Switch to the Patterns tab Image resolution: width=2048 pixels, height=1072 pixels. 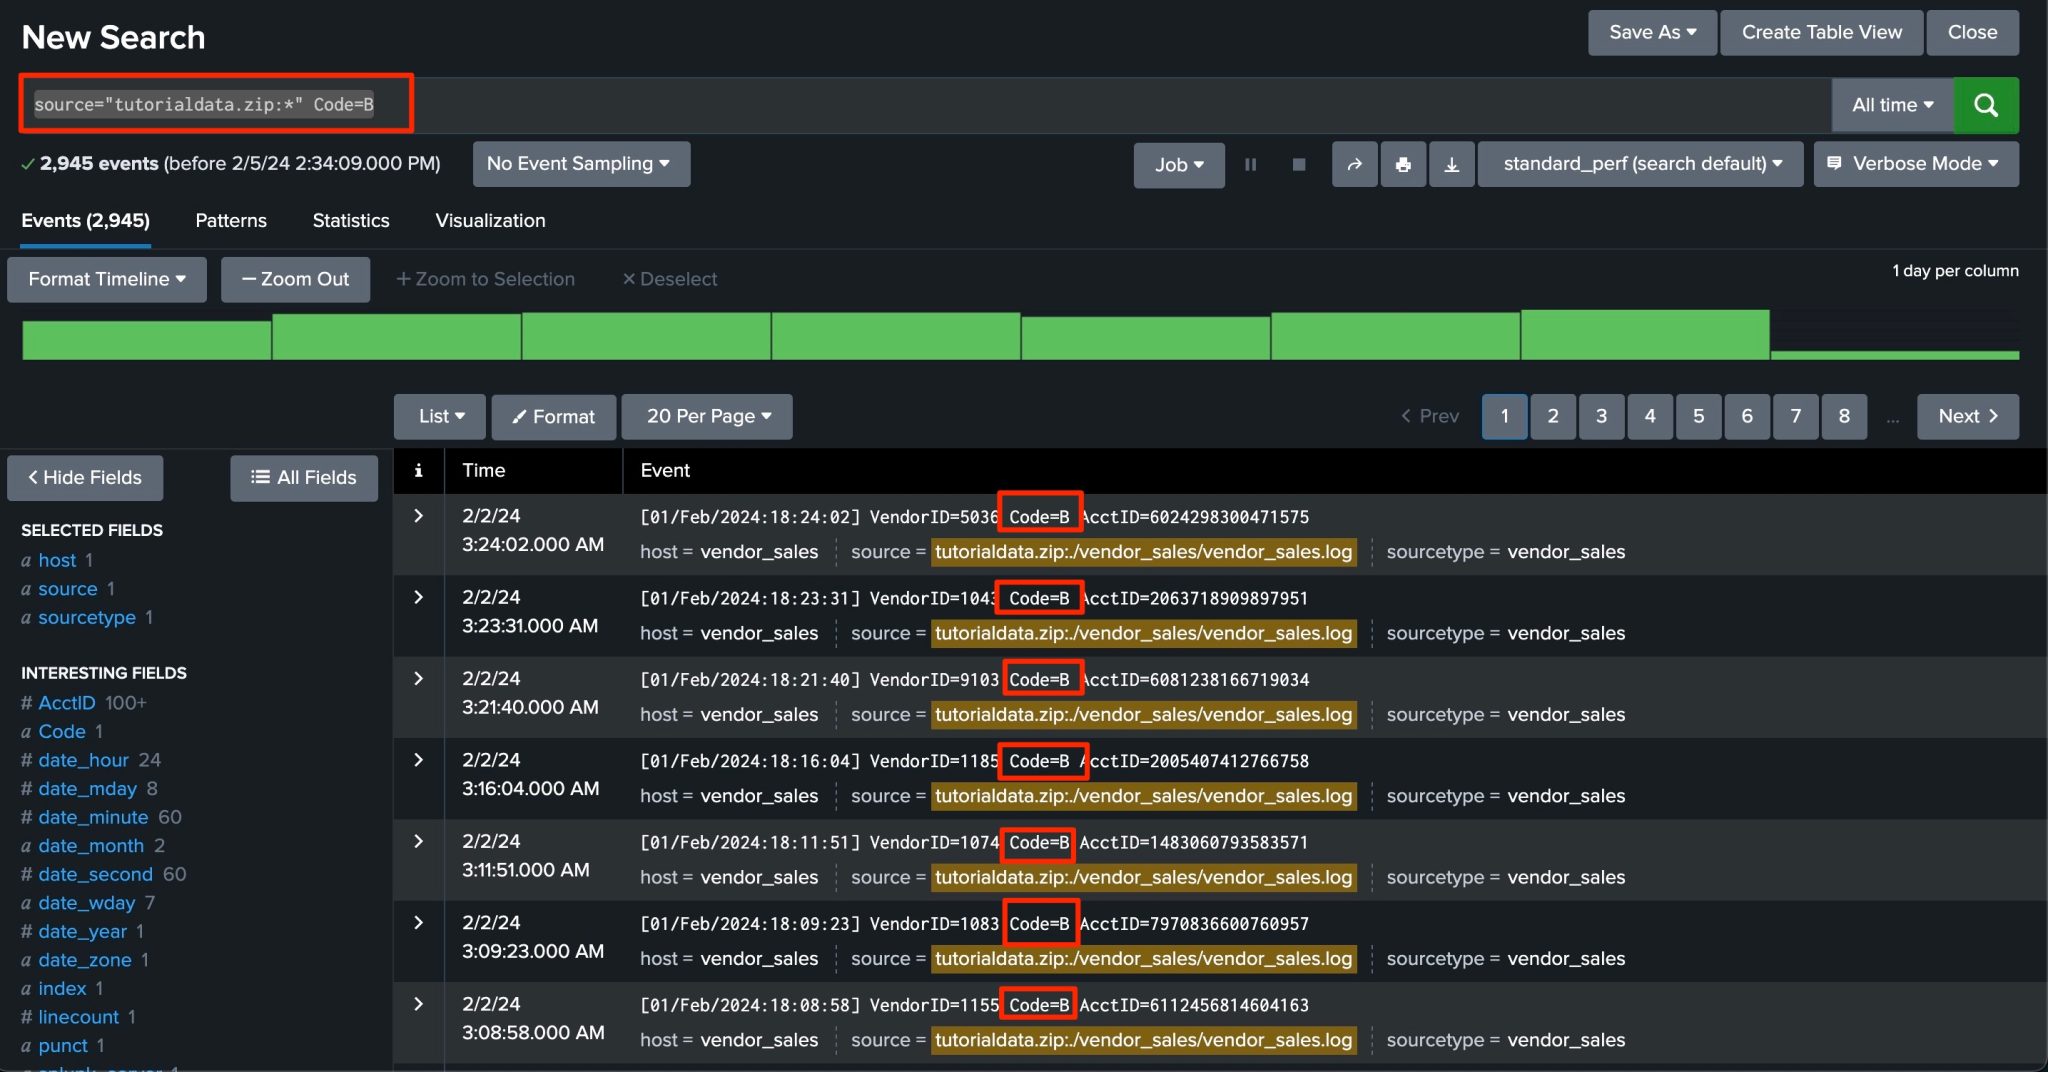230,220
